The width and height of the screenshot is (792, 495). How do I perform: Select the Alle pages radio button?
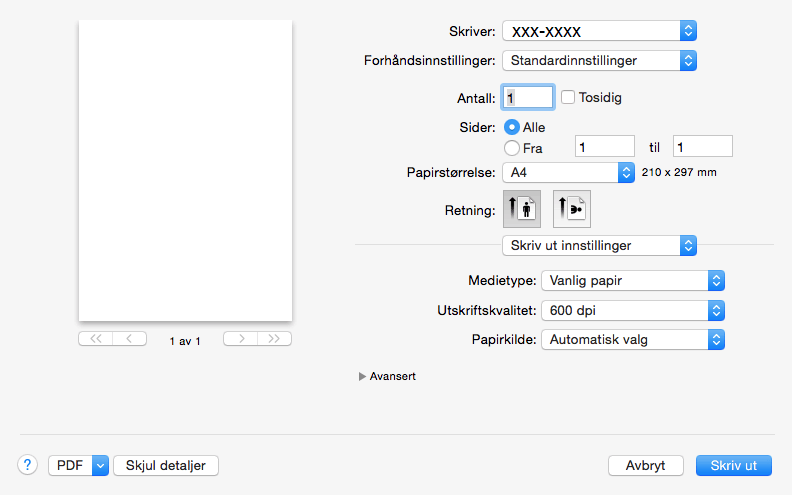[512, 127]
